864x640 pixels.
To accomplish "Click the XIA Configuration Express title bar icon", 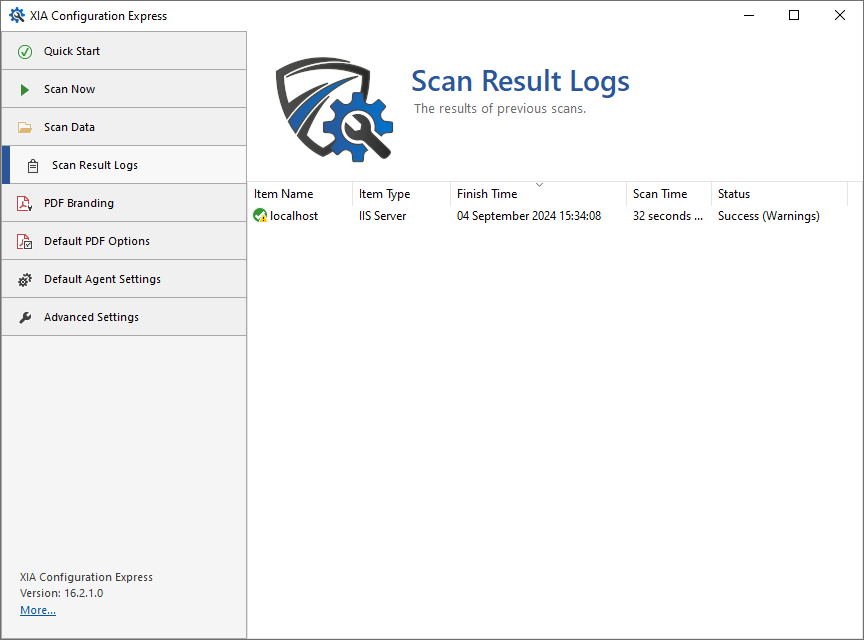I will pyautogui.click(x=17, y=15).
